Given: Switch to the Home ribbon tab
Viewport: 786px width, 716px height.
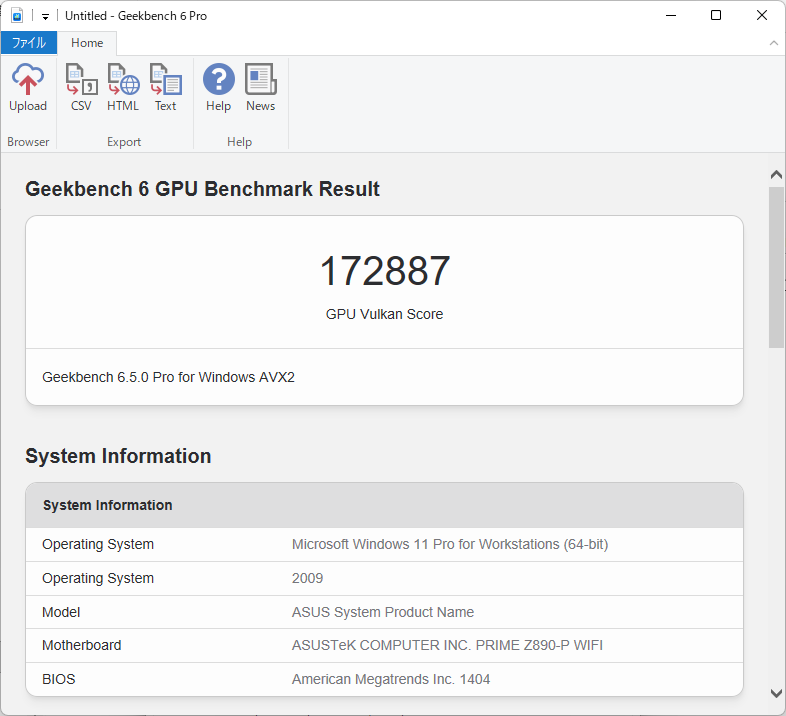Looking at the screenshot, I should [x=87, y=43].
